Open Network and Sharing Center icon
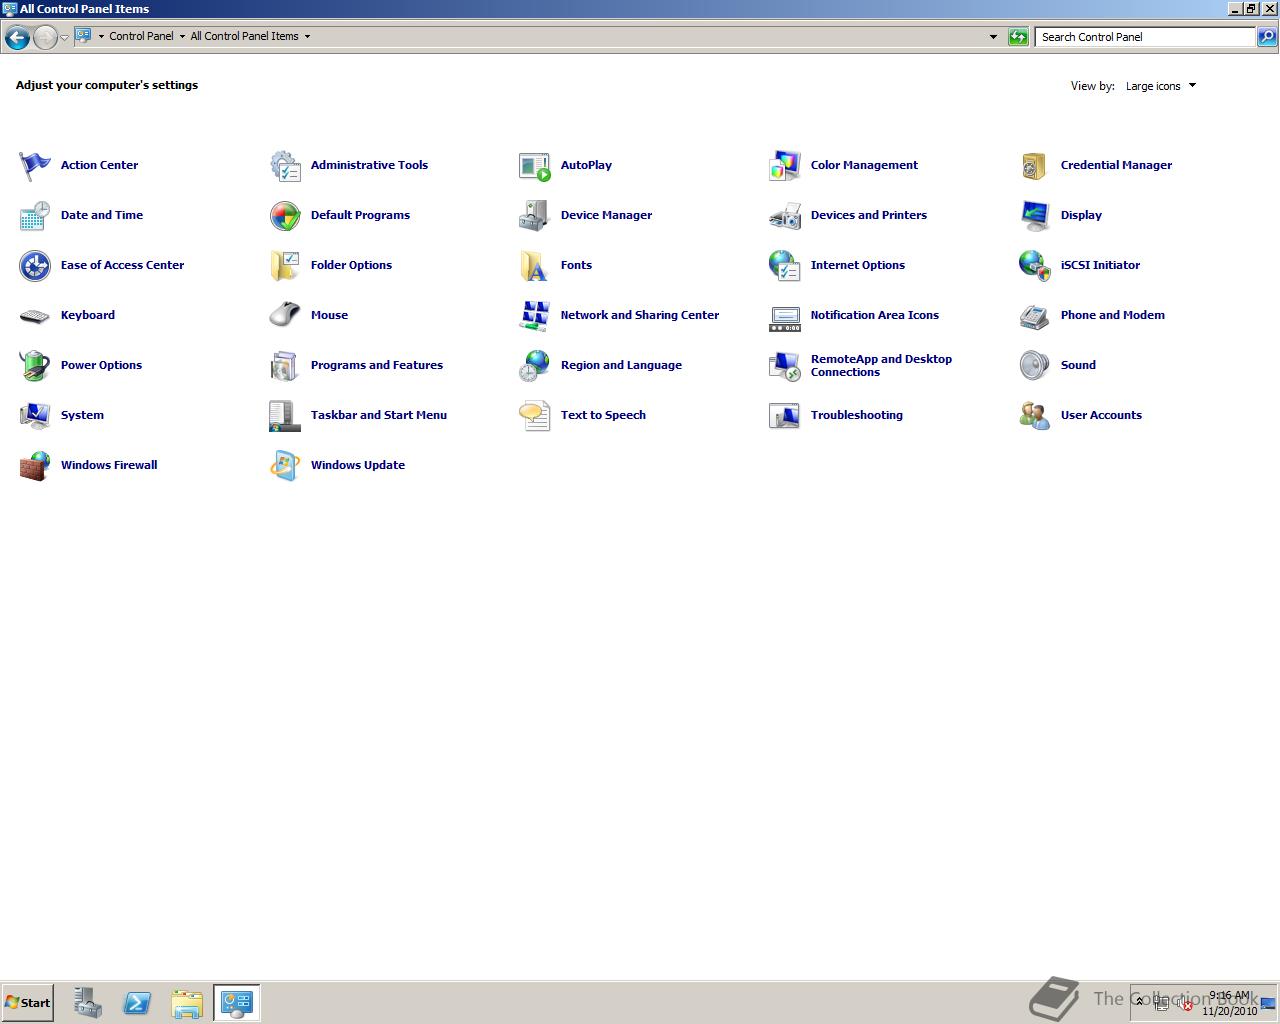1280x1024 pixels. [535, 315]
